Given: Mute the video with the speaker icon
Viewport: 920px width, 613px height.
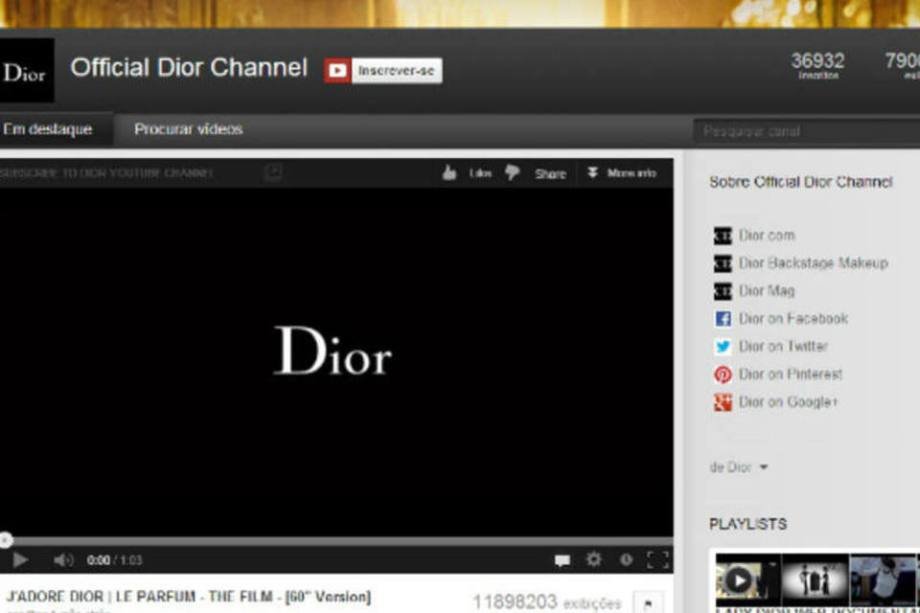Looking at the screenshot, I should (x=63, y=560).
